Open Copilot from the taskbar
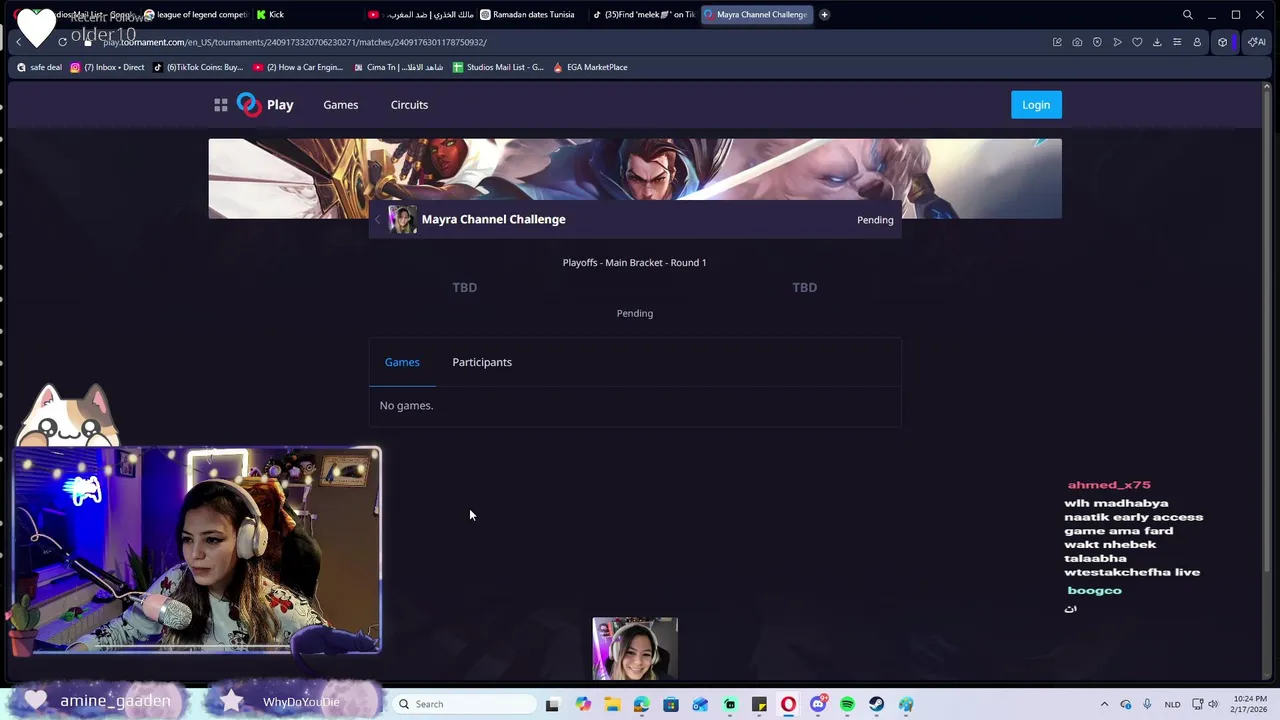1280x720 pixels. click(583, 704)
